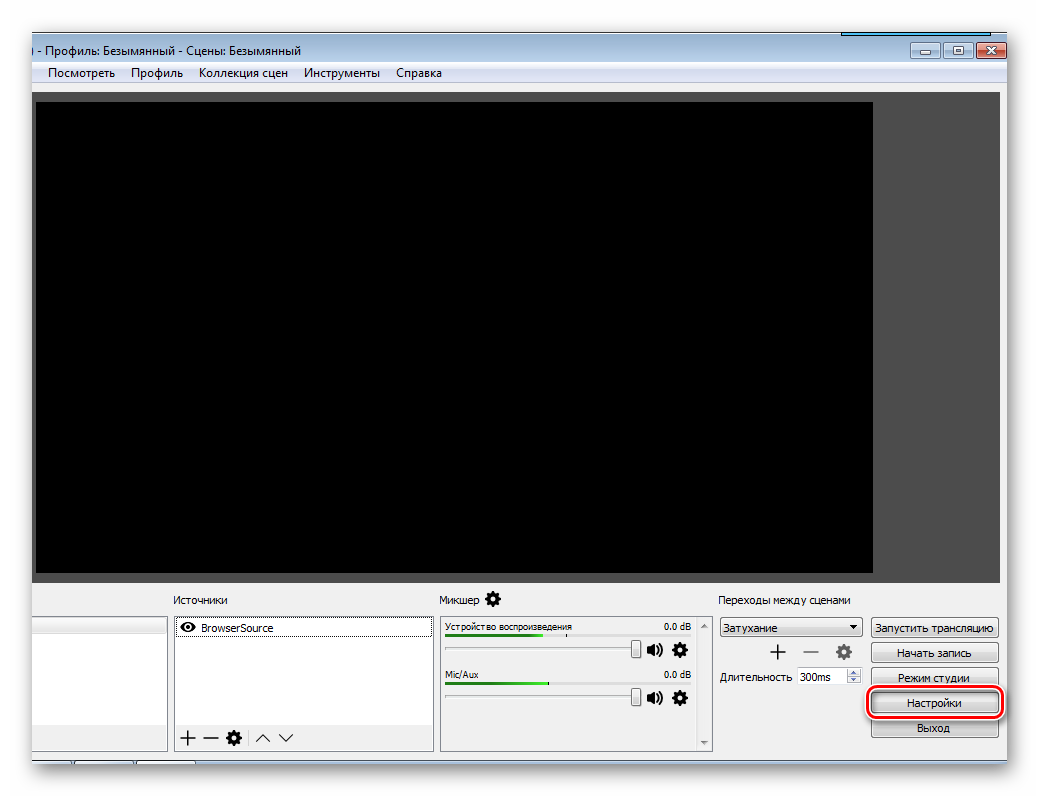This screenshot has height=796, width=1039.
Task: Adjust Устройство воспроизведения volume slider handle
Action: [x=636, y=650]
